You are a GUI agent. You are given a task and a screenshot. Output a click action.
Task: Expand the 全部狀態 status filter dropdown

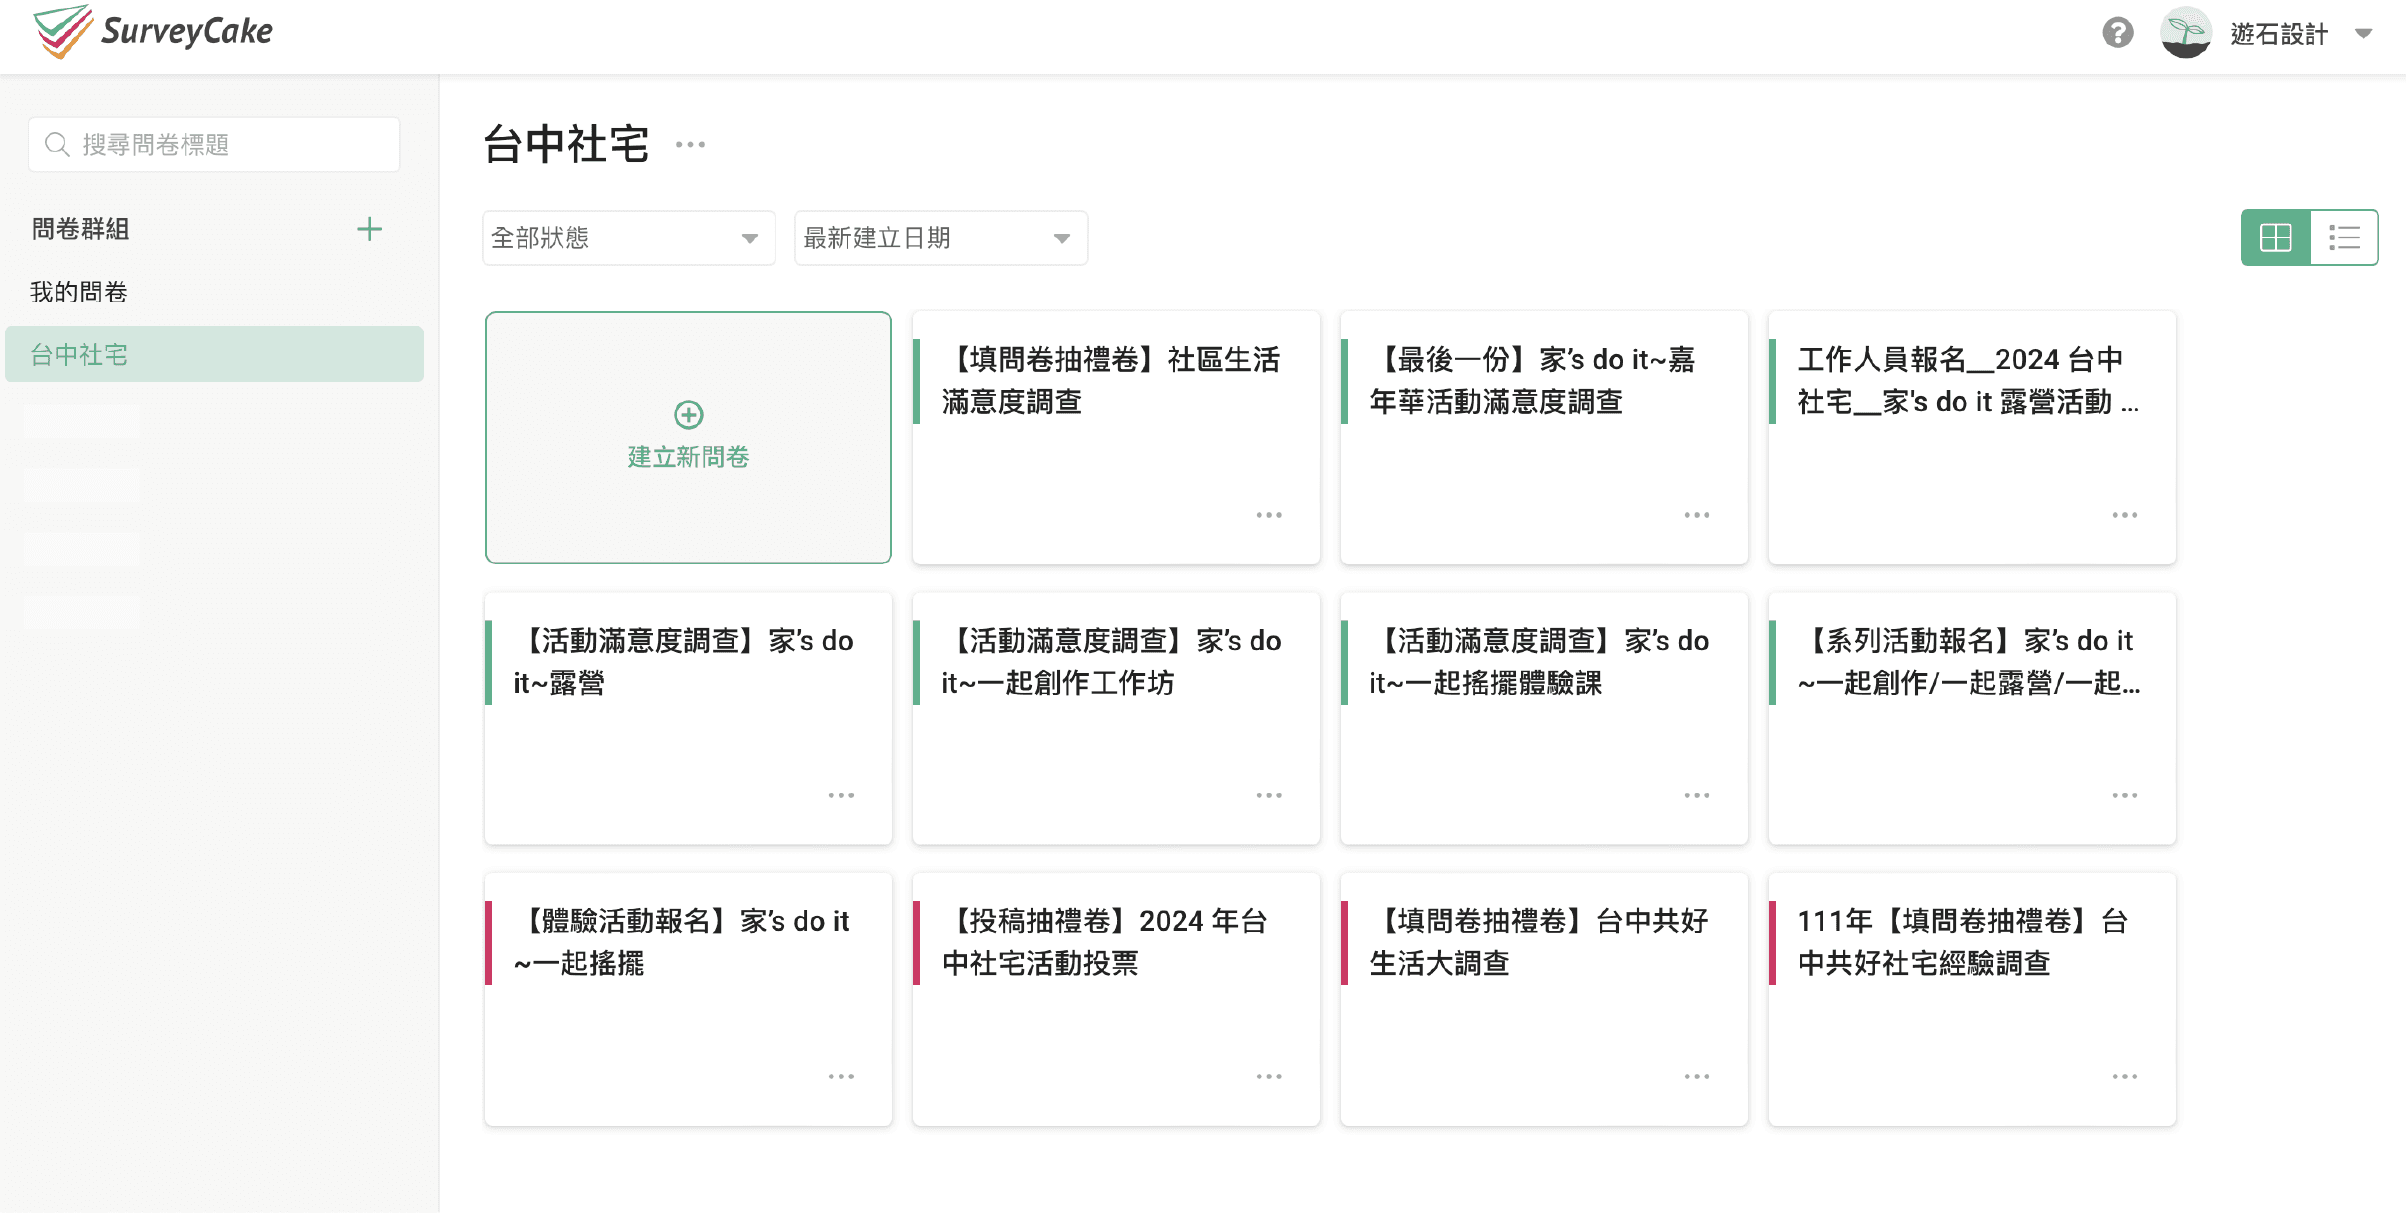coord(628,238)
